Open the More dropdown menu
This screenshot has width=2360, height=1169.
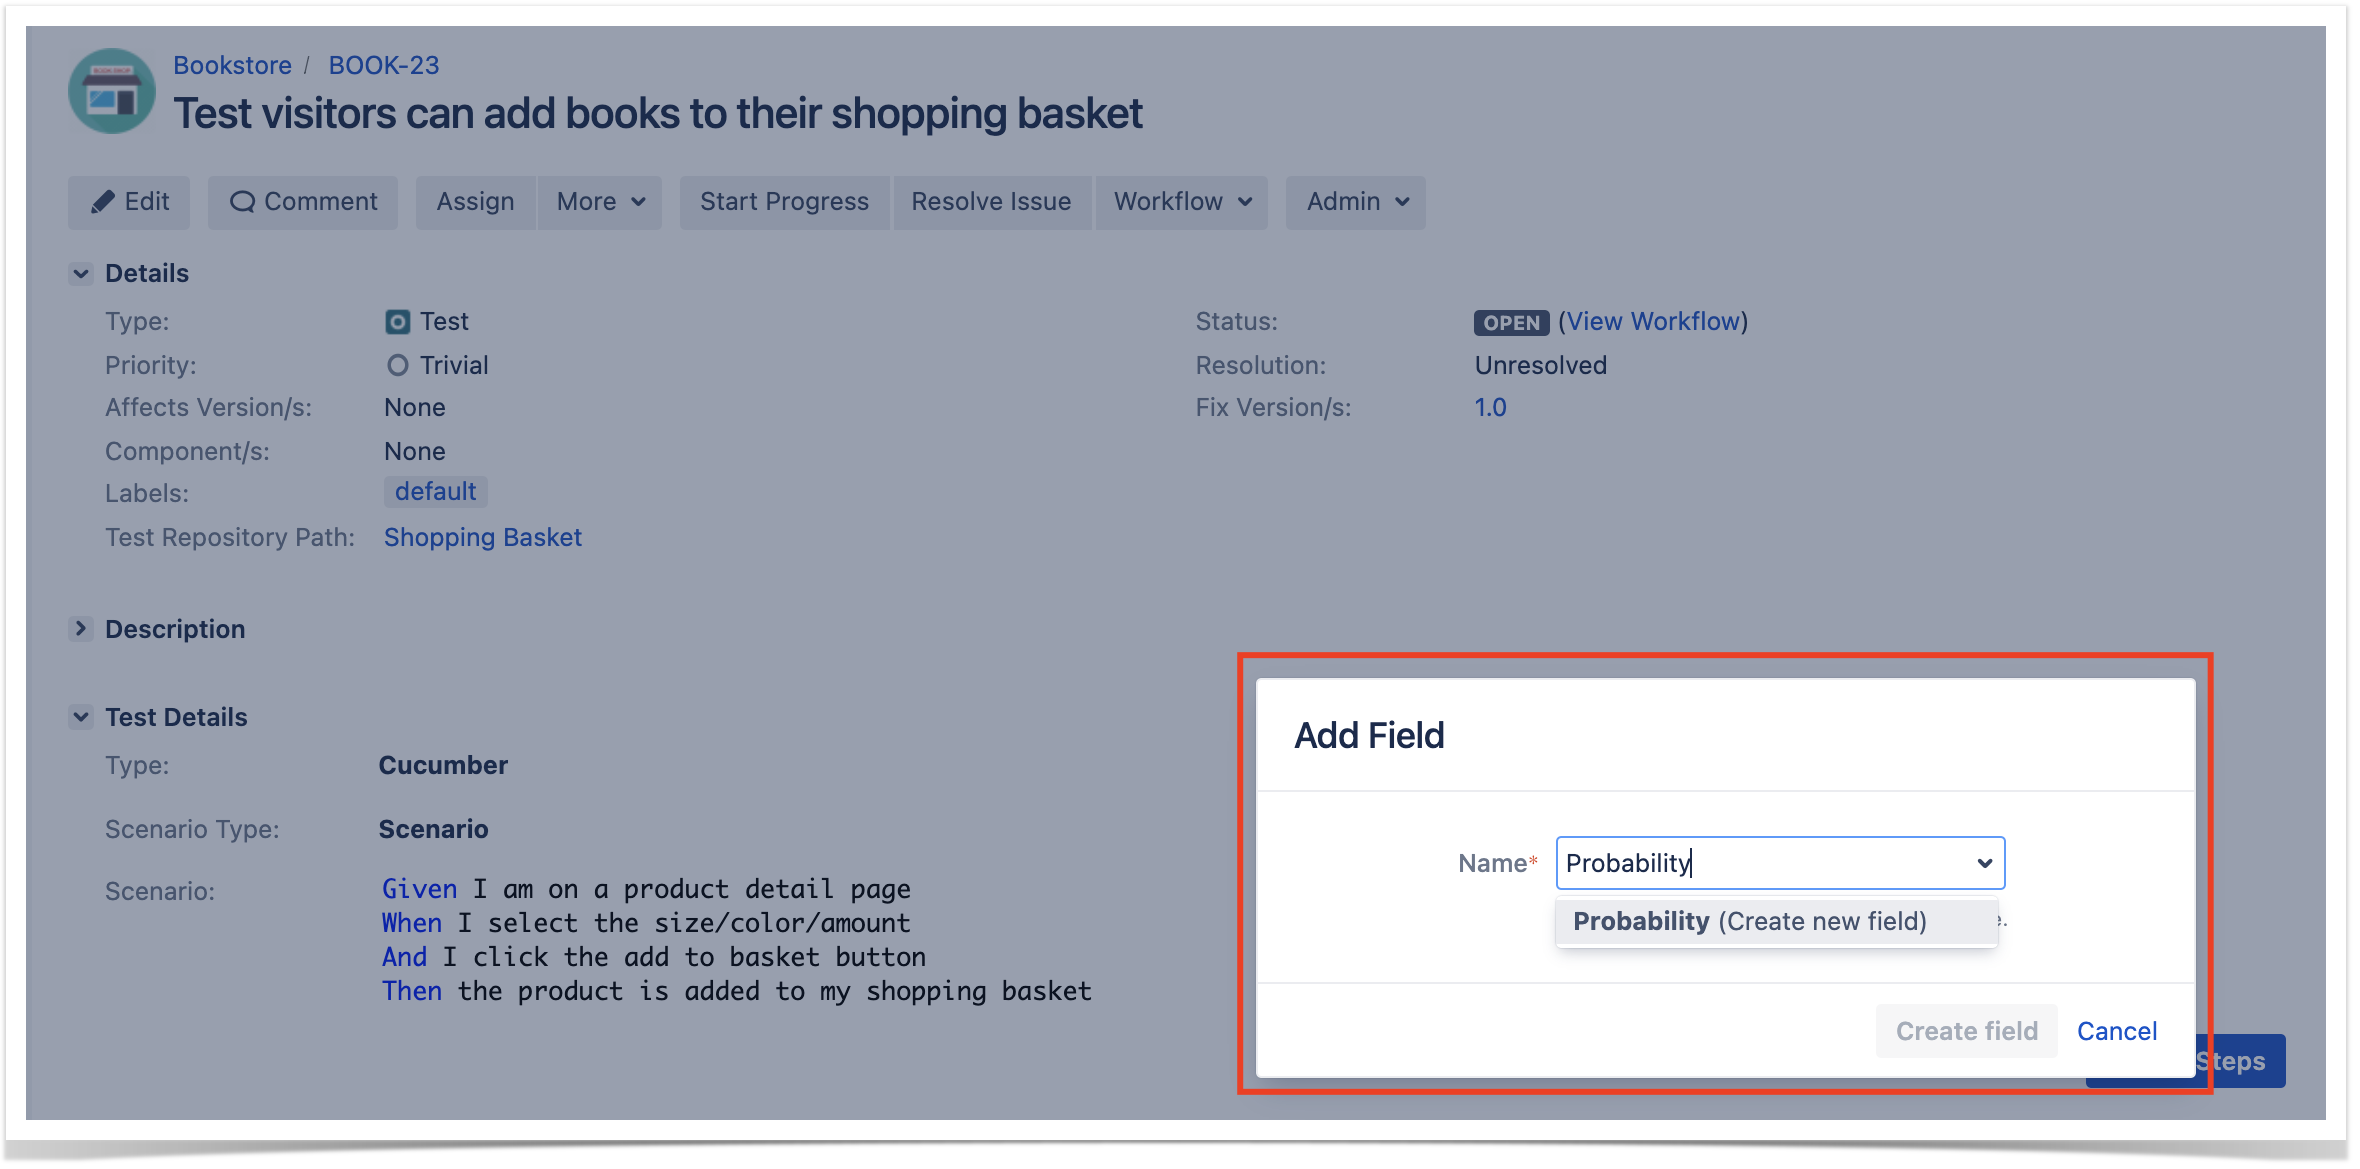(x=600, y=202)
